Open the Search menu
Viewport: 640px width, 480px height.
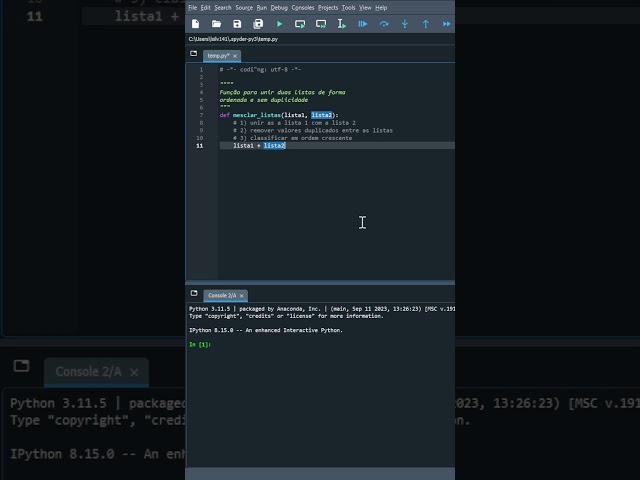[x=222, y=8]
